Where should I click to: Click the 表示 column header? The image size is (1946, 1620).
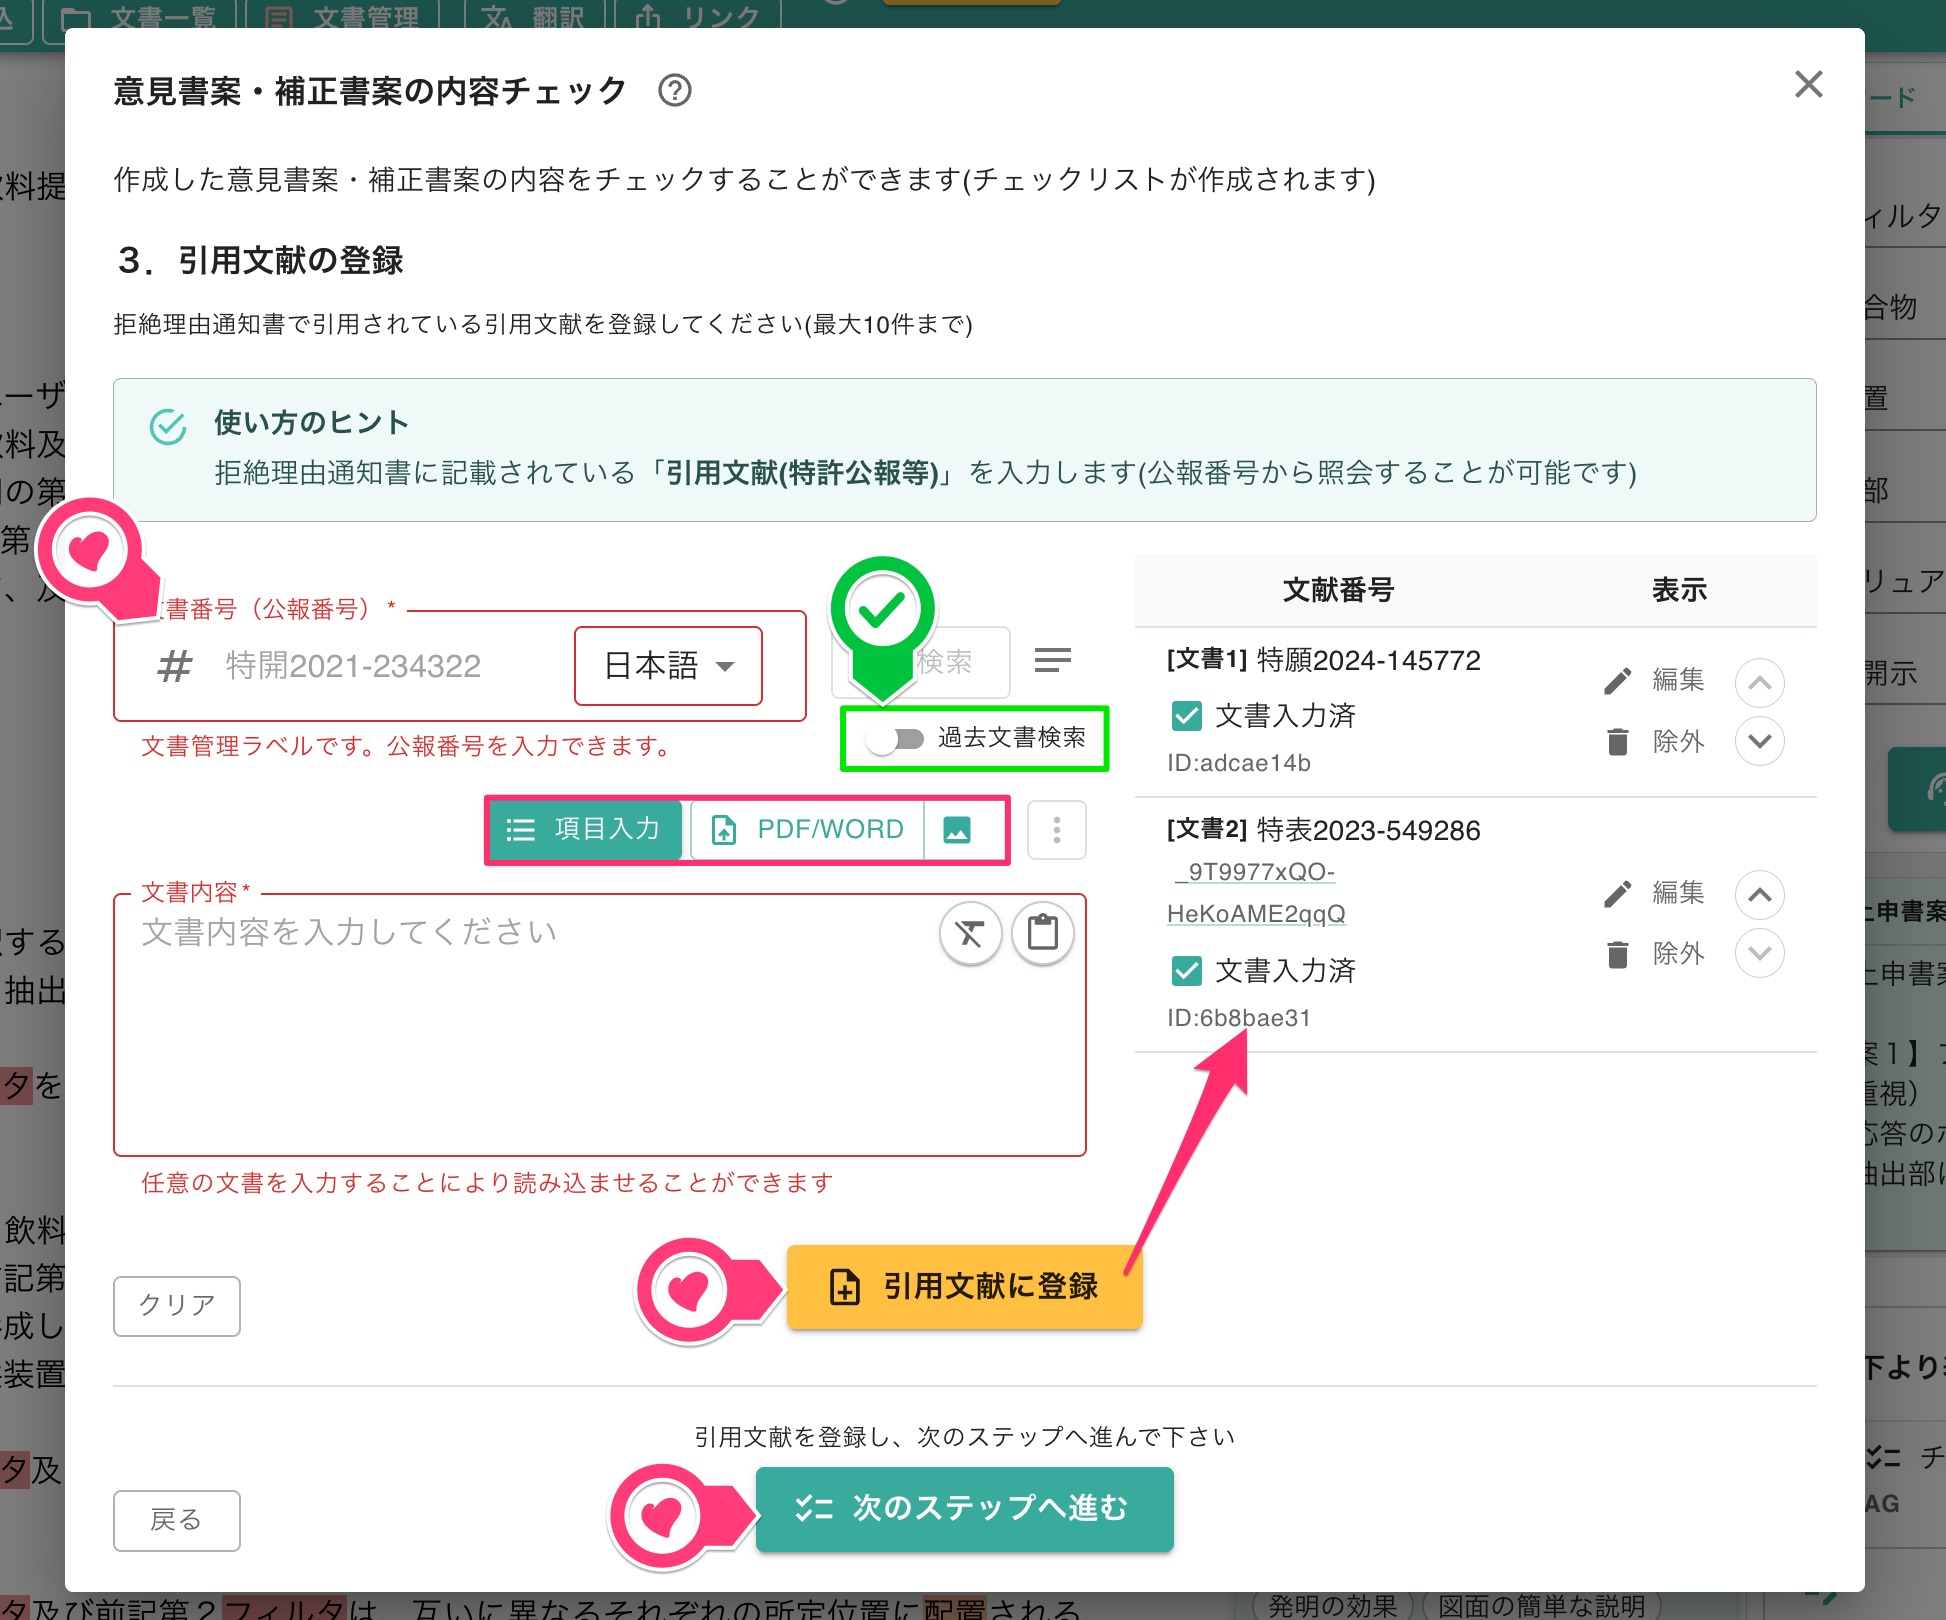1679,591
